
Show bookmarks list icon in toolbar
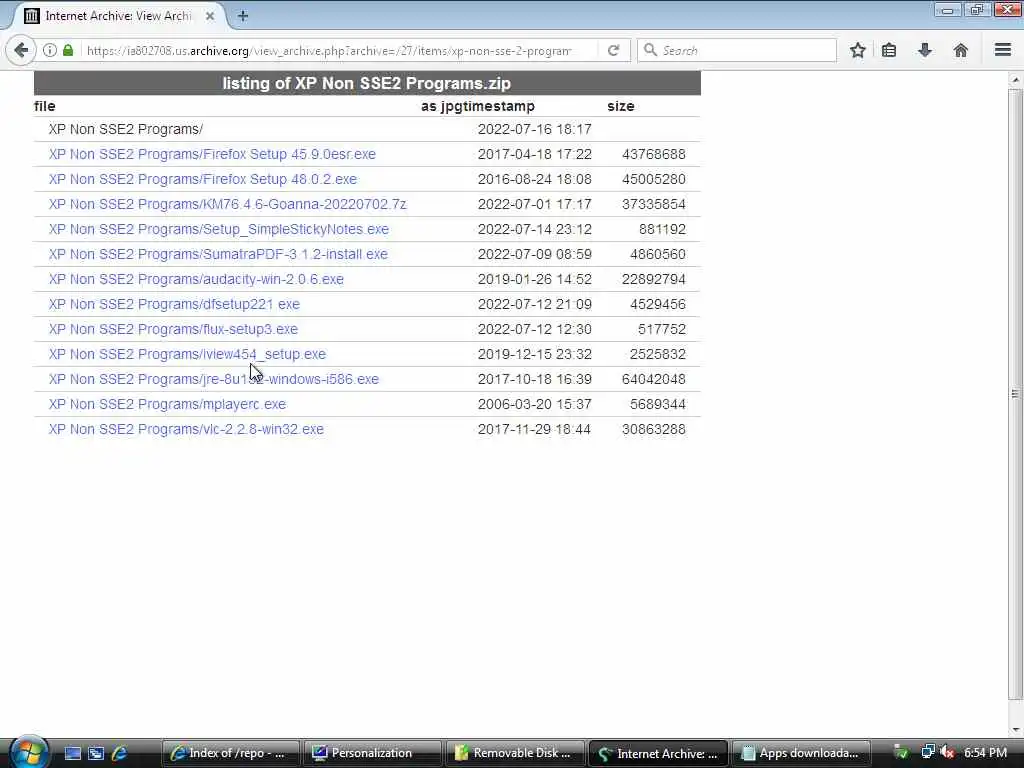tap(889, 50)
